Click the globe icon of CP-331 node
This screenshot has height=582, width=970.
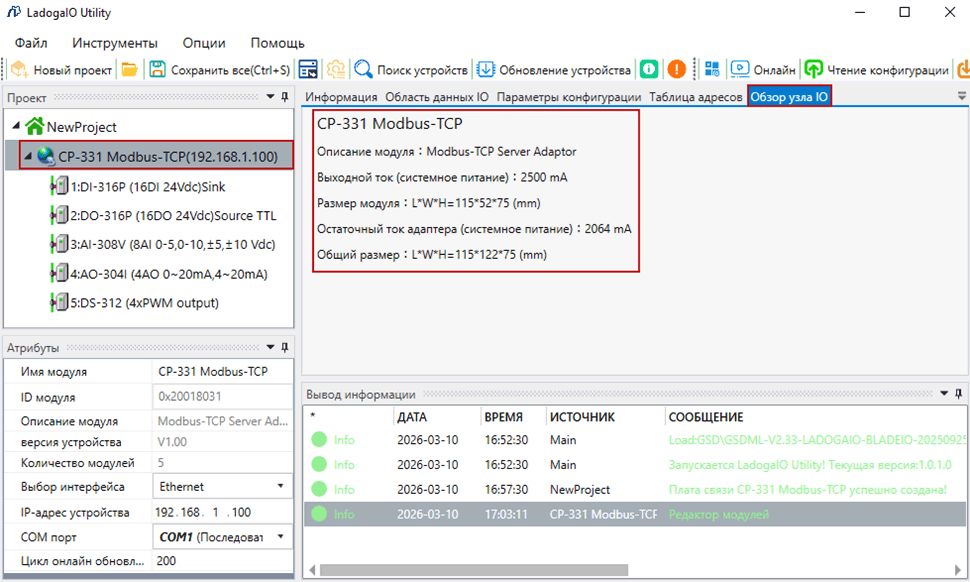(46, 156)
